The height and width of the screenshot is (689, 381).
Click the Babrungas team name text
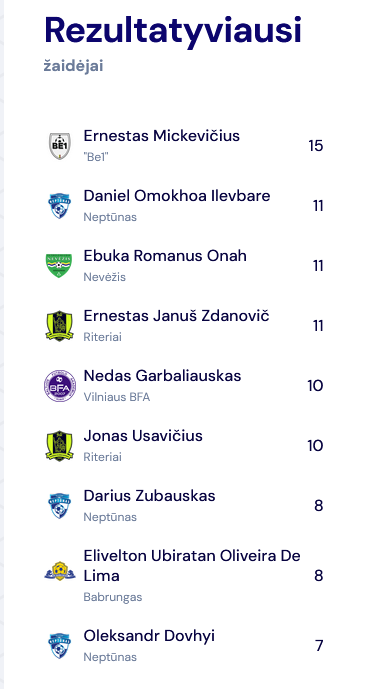click(x=113, y=597)
